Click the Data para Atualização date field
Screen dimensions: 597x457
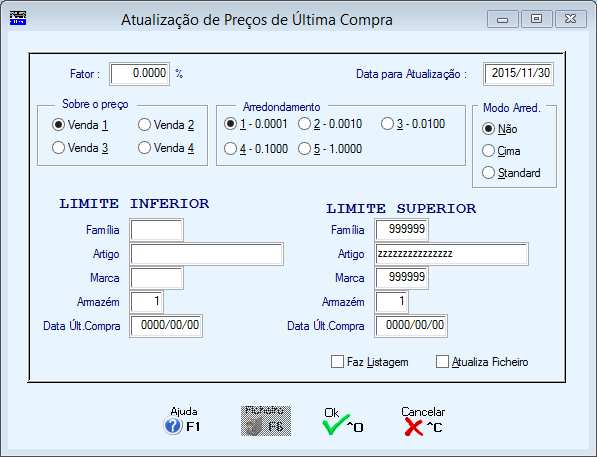click(x=519, y=74)
